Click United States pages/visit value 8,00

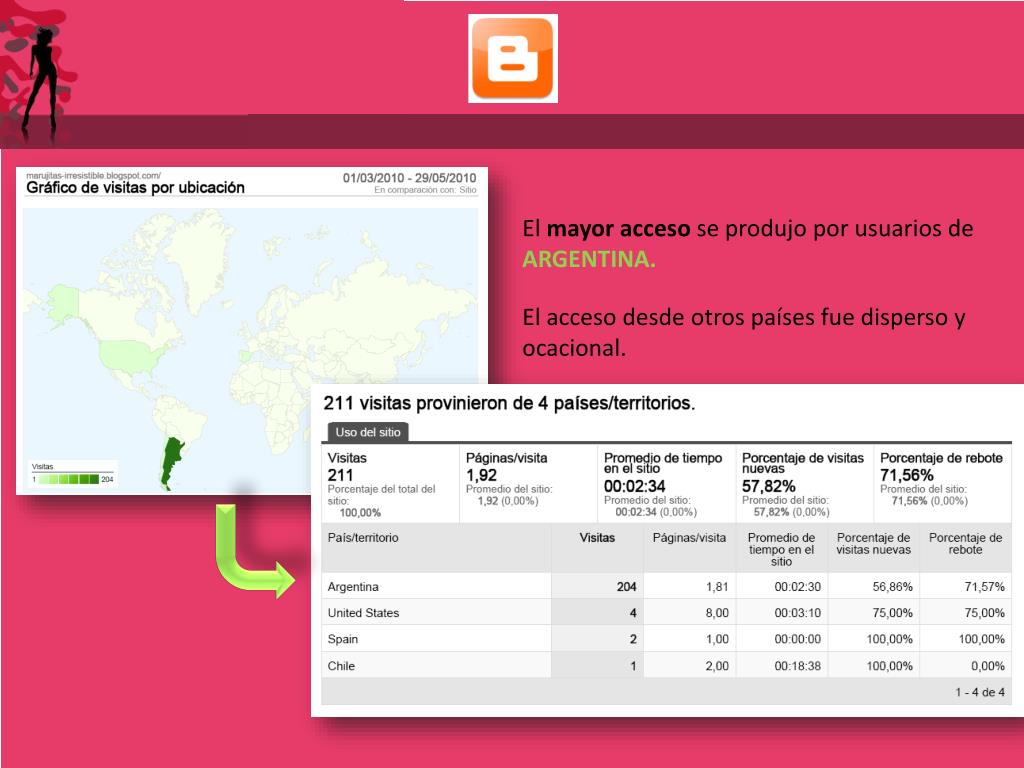pos(717,613)
